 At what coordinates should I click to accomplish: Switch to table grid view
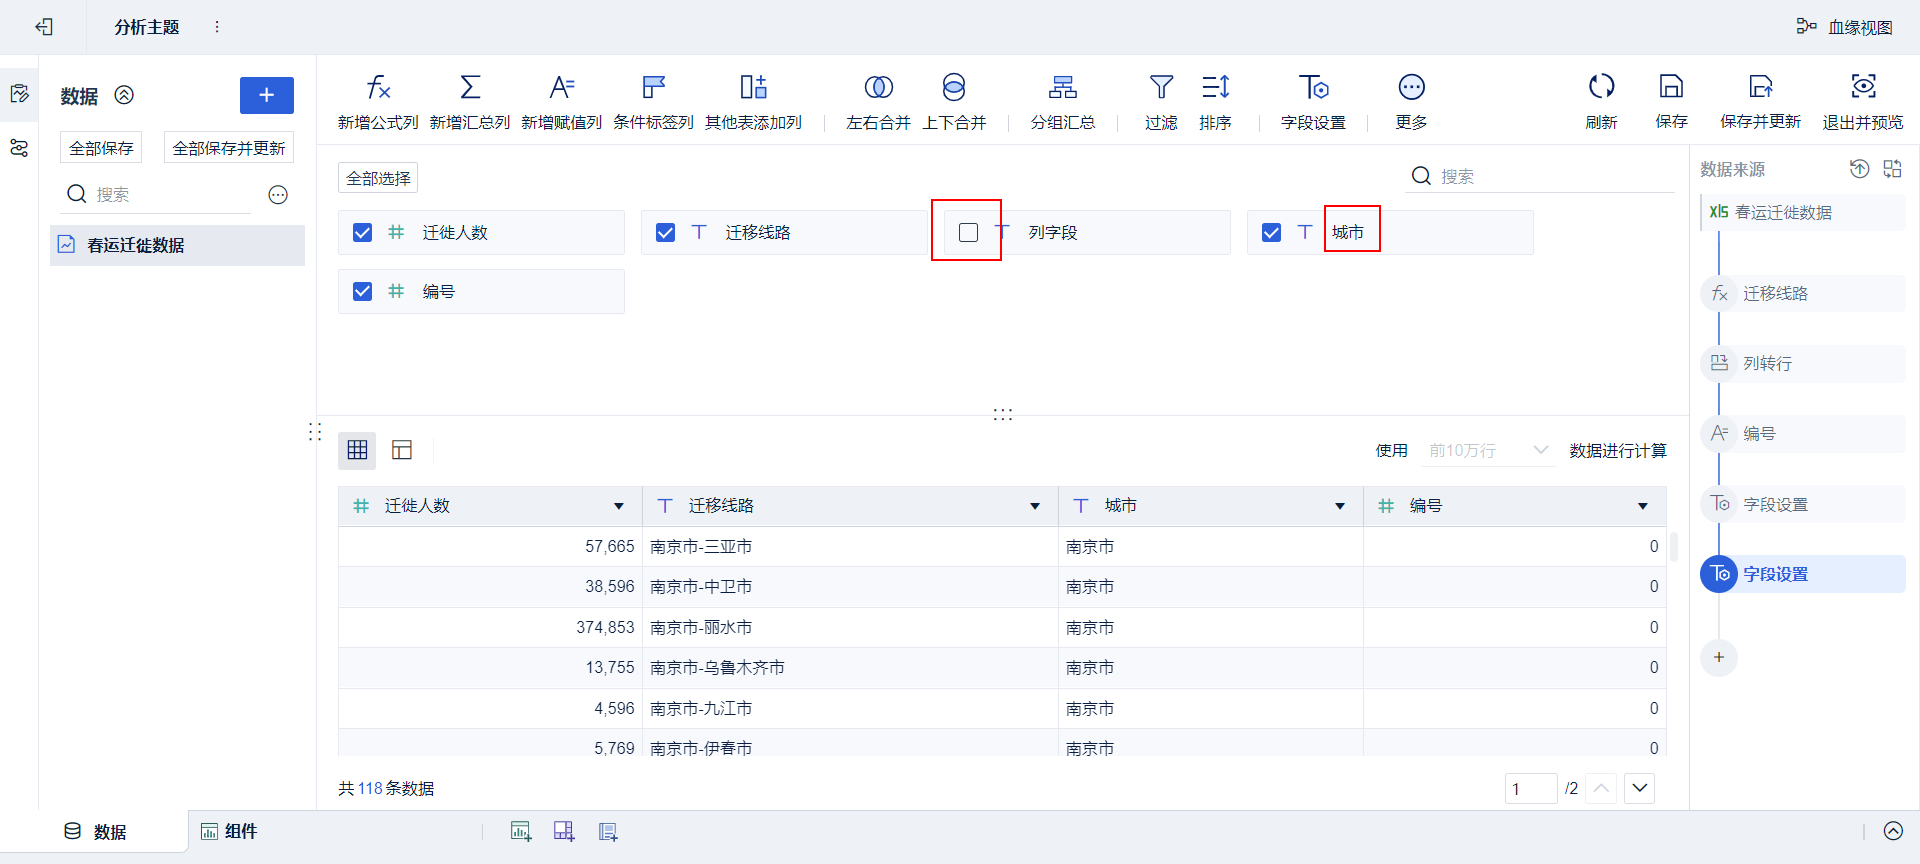pos(357,450)
